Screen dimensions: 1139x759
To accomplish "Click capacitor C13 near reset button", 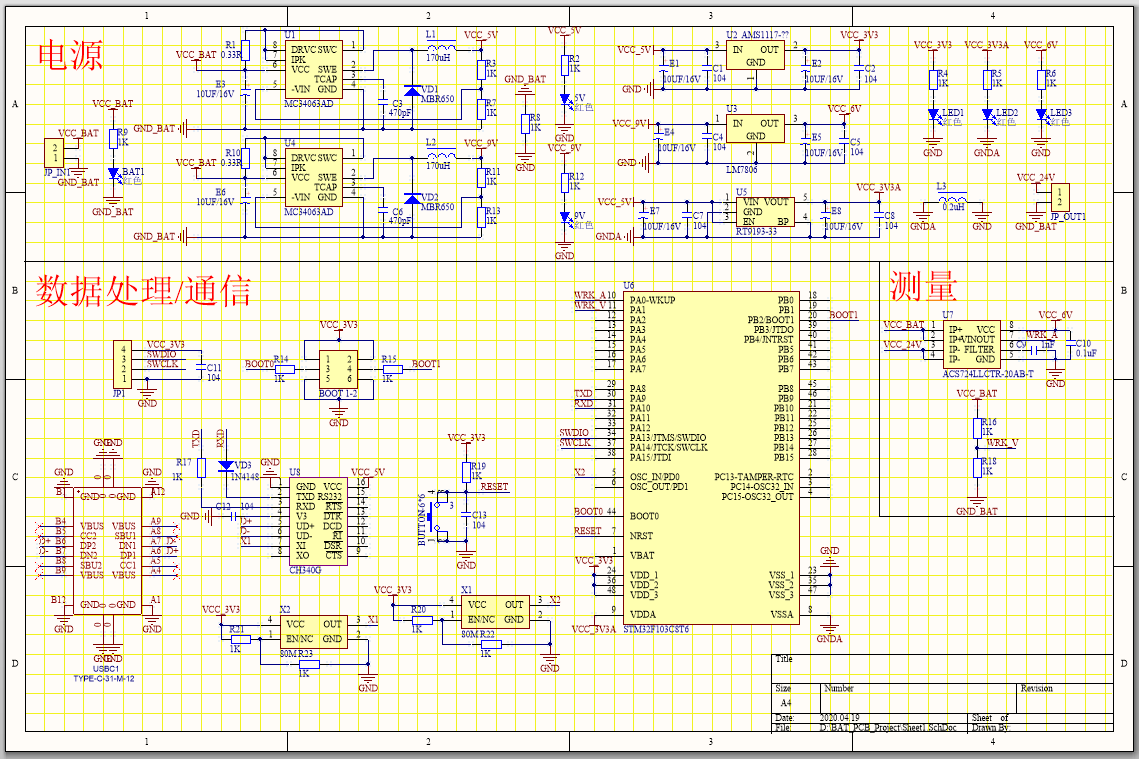I will tap(466, 516).
